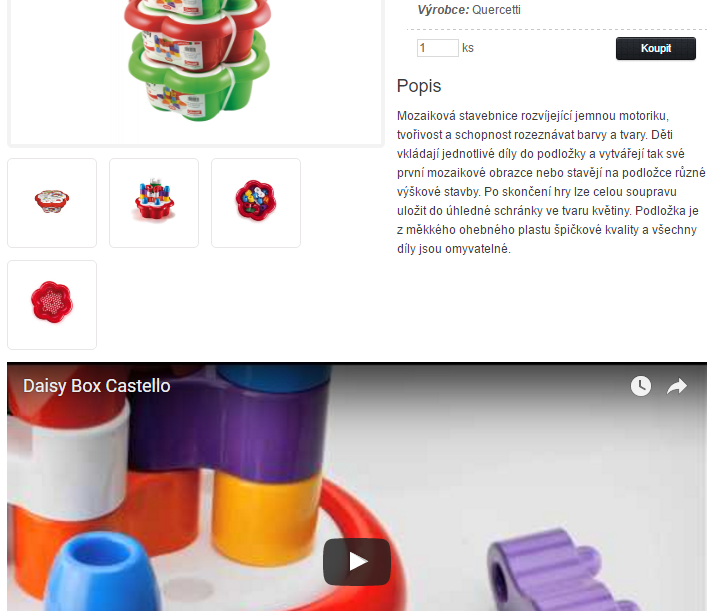
Task: Click the Popis section heading
Action: click(419, 86)
